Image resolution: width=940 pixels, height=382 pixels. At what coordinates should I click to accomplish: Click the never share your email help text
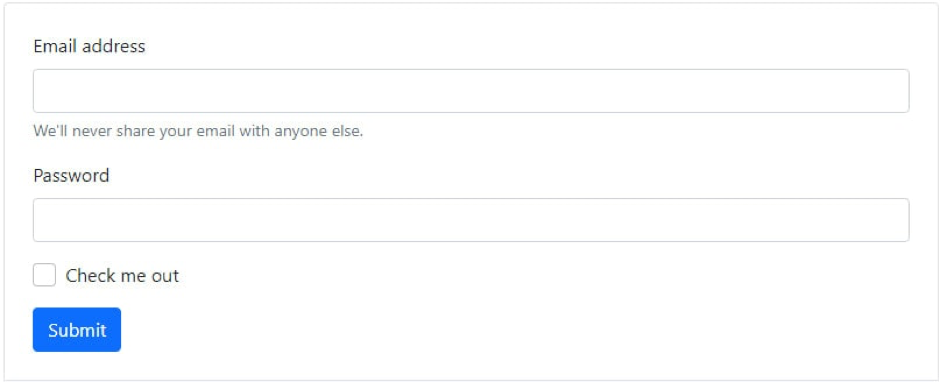[x=198, y=131]
